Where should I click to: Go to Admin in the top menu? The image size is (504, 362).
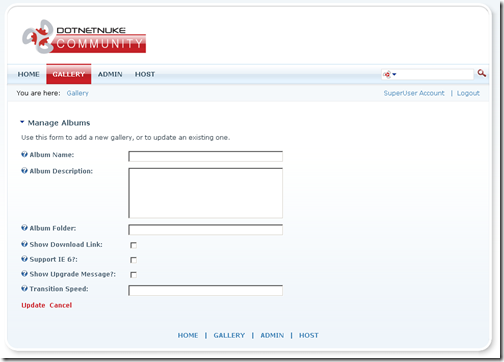[110, 74]
